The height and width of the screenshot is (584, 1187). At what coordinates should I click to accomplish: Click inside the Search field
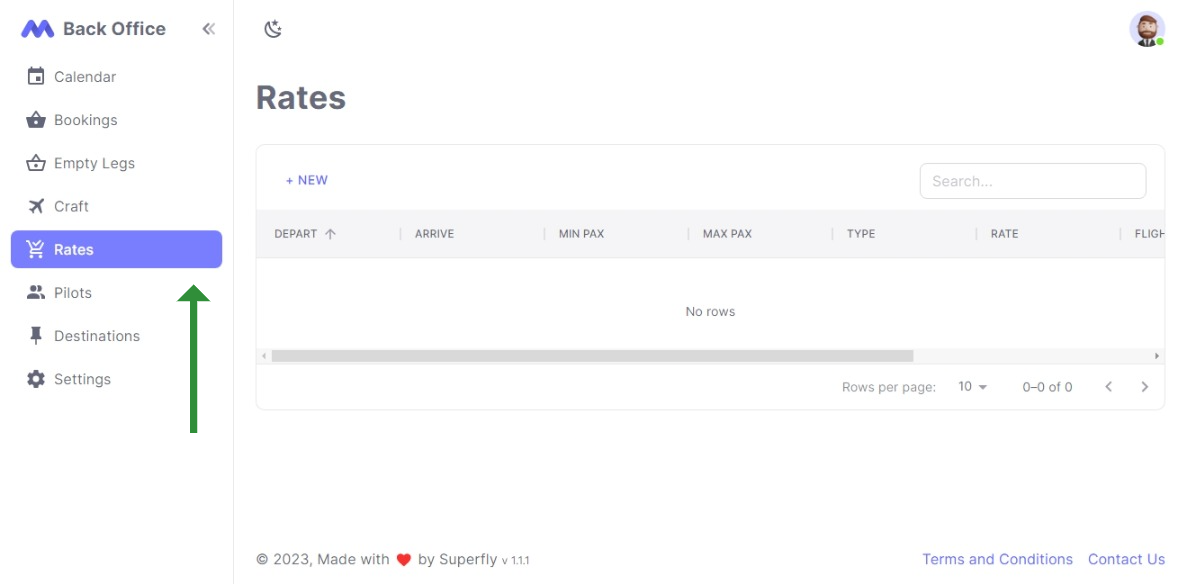[x=1033, y=181]
